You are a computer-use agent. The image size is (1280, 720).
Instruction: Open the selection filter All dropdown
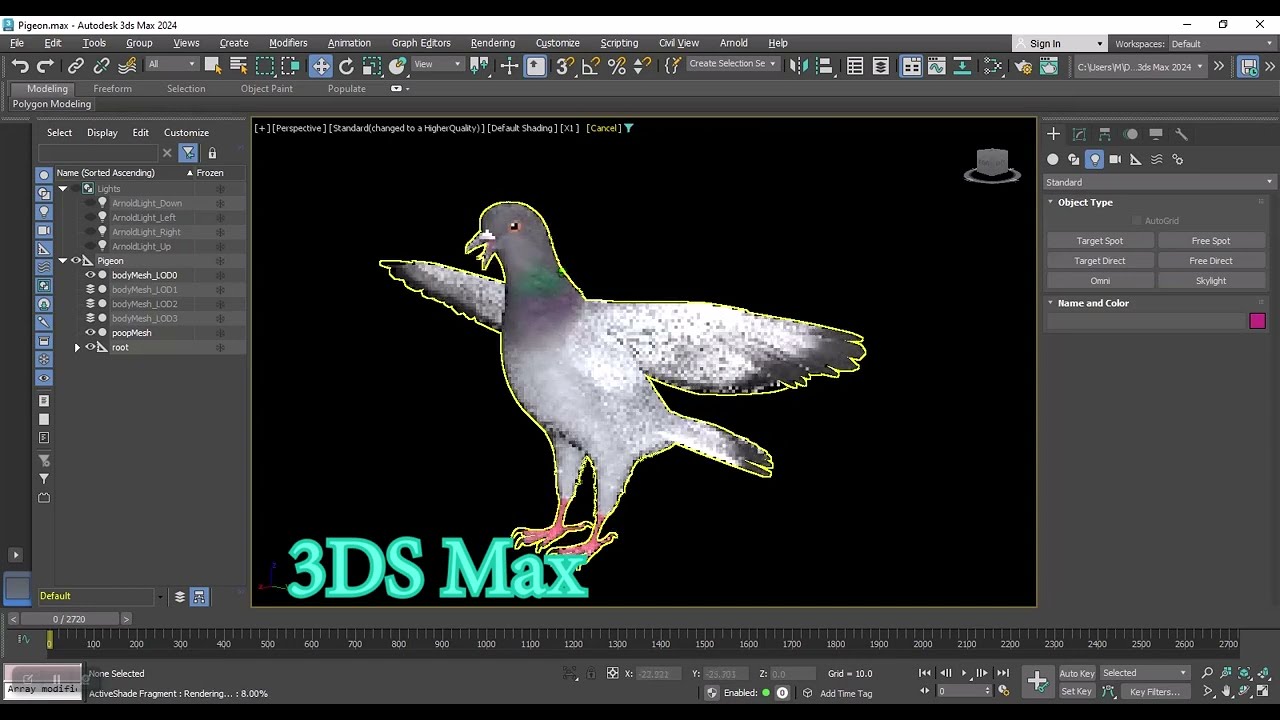tap(172, 65)
